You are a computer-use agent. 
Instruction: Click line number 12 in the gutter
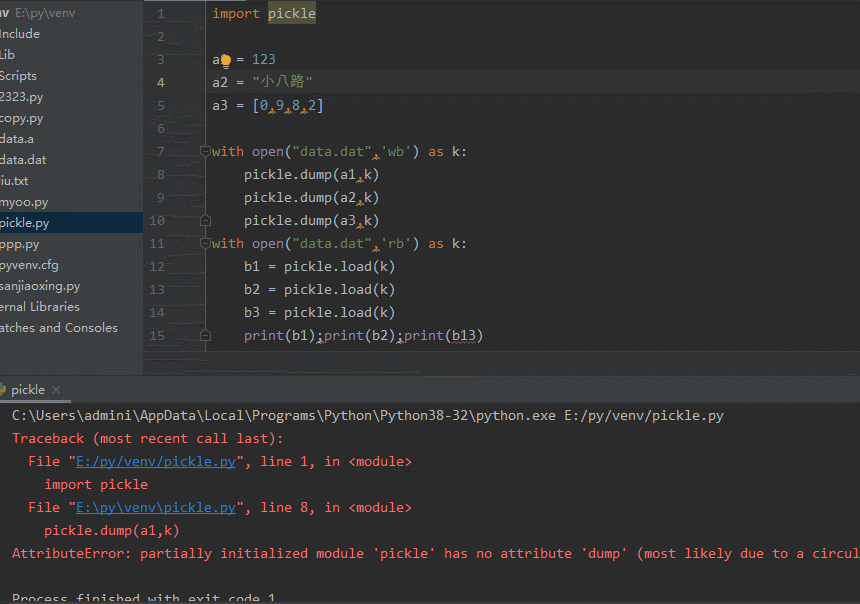(157, 267)
